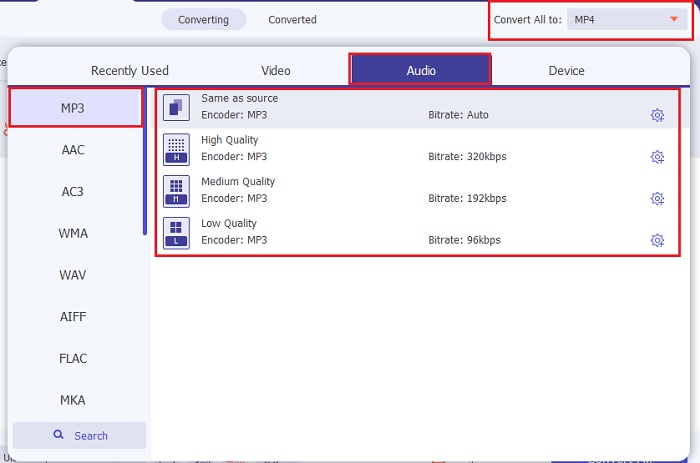Open settings gear for Low Quality preset

(657, 240)
